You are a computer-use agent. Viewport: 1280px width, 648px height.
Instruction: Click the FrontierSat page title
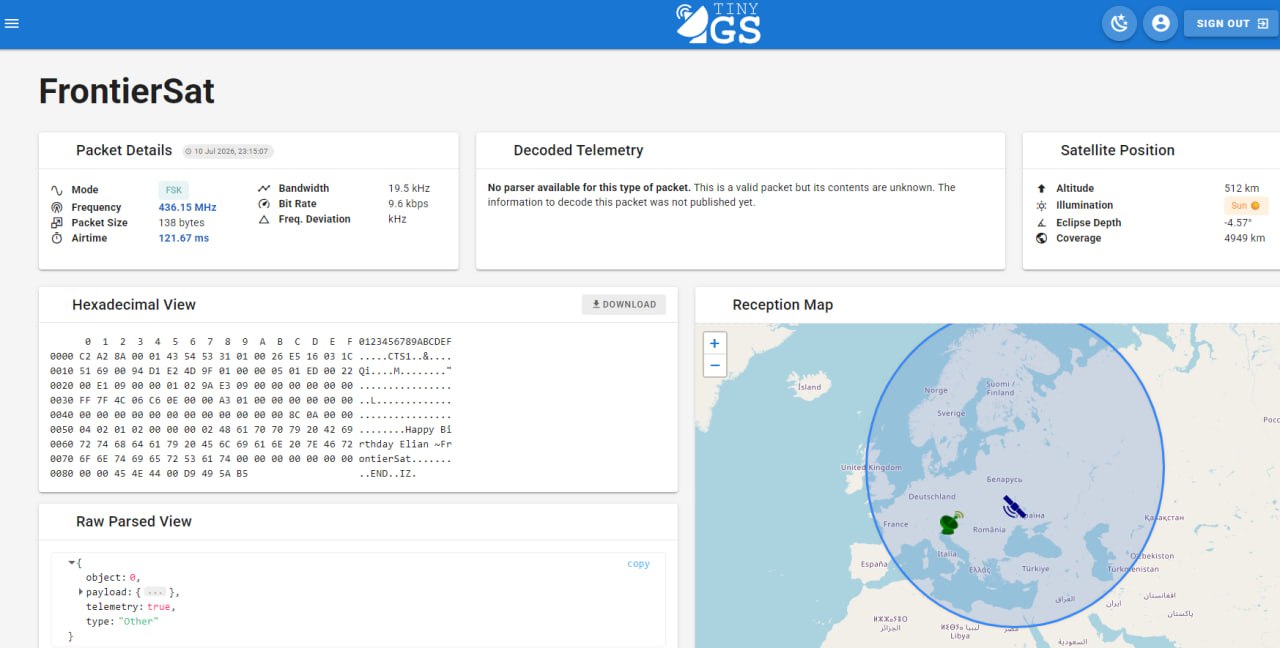(x=127, y=91)
